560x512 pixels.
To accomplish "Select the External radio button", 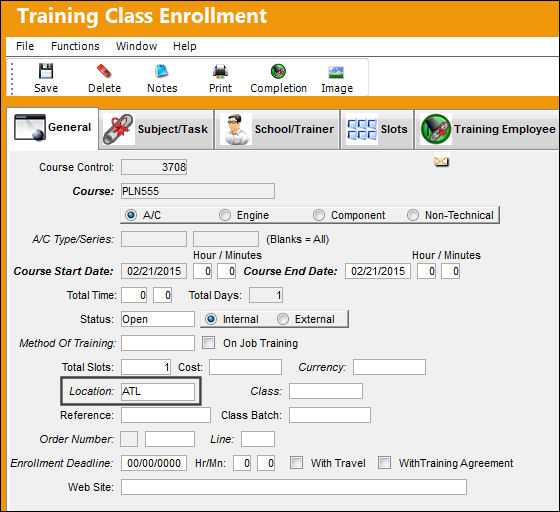I will coord(282,319).
